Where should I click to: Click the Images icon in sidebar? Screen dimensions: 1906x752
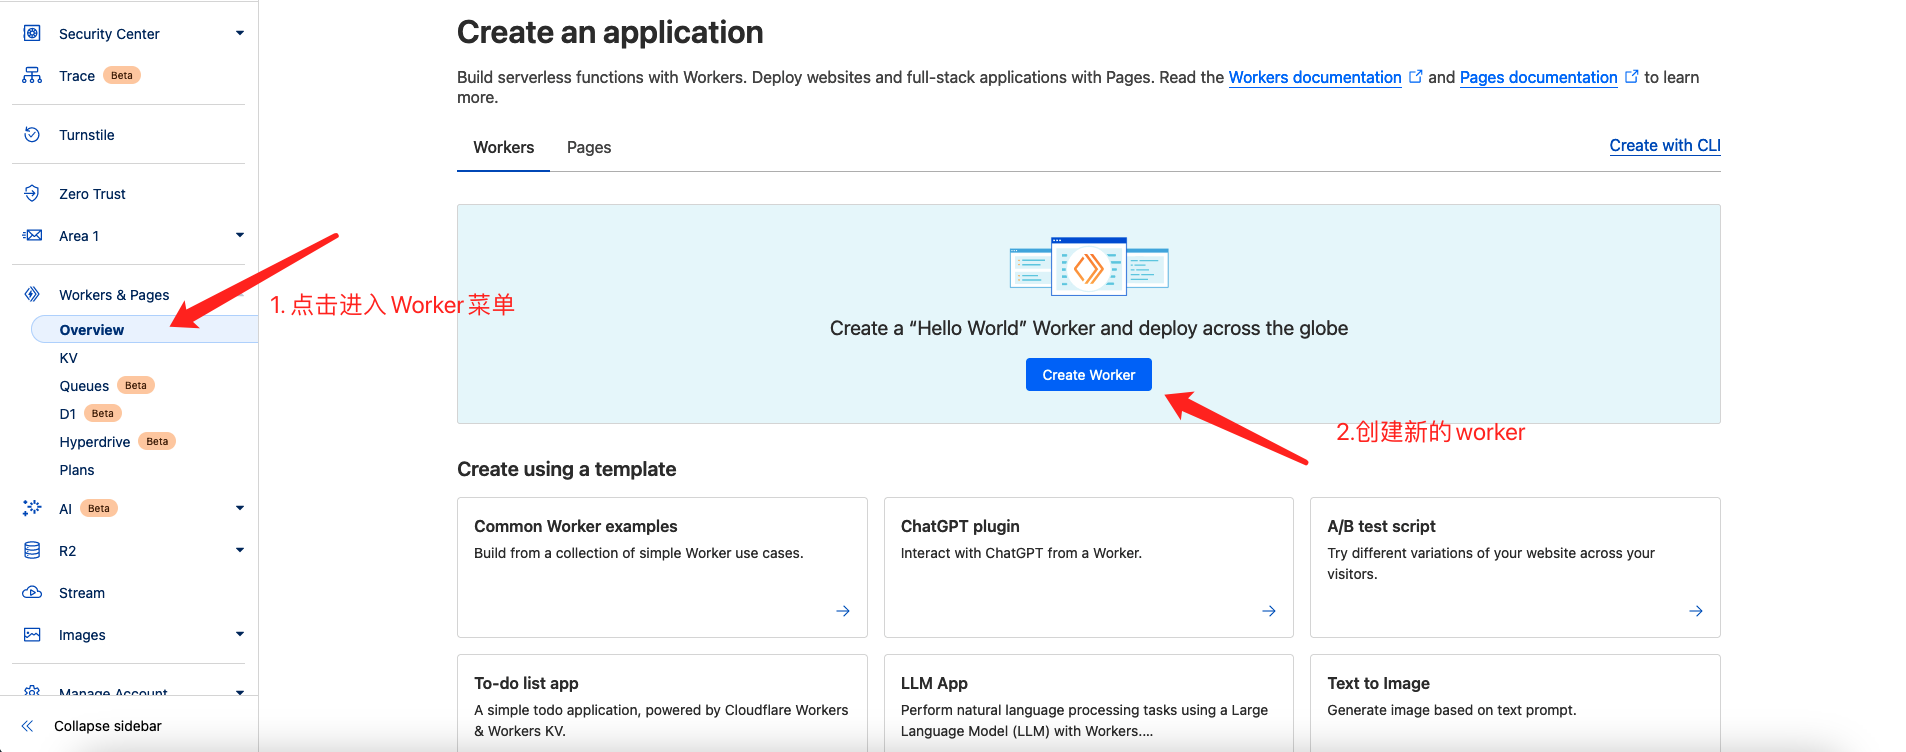32,634
